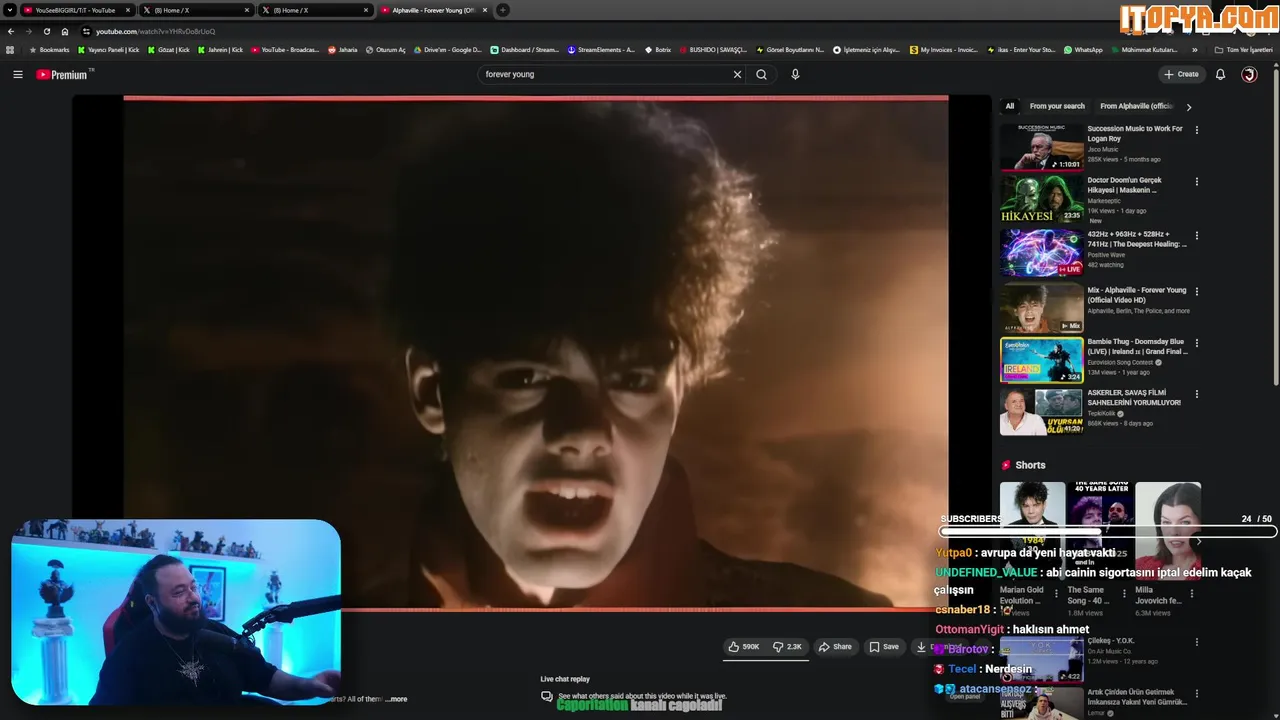The width and height of the screenshot is (1280, 720).
Task: Open the 432Hz LIVE stream thumbnail
Action: pos(1042,253)
